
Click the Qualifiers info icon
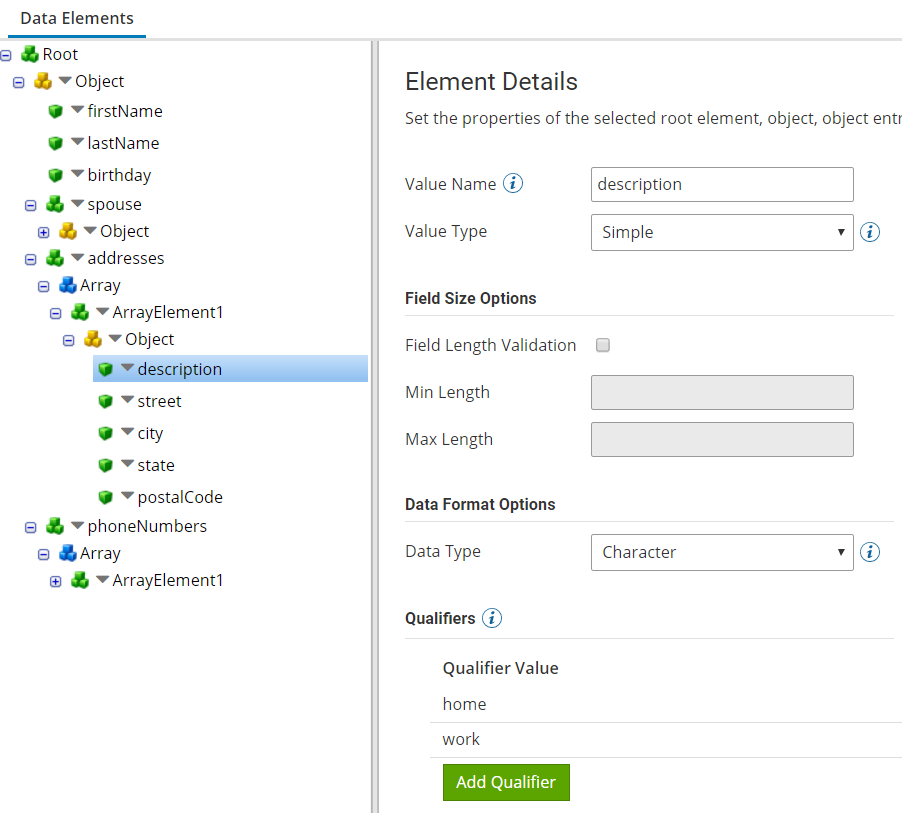tap(491, 618)
